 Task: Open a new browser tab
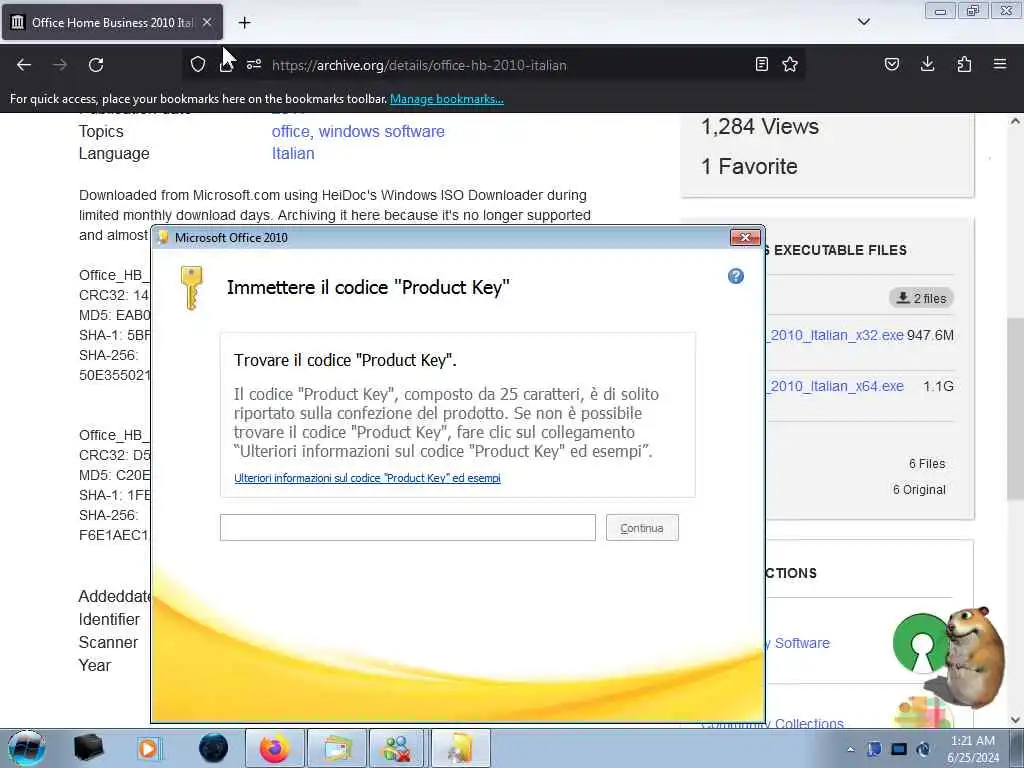244,23
